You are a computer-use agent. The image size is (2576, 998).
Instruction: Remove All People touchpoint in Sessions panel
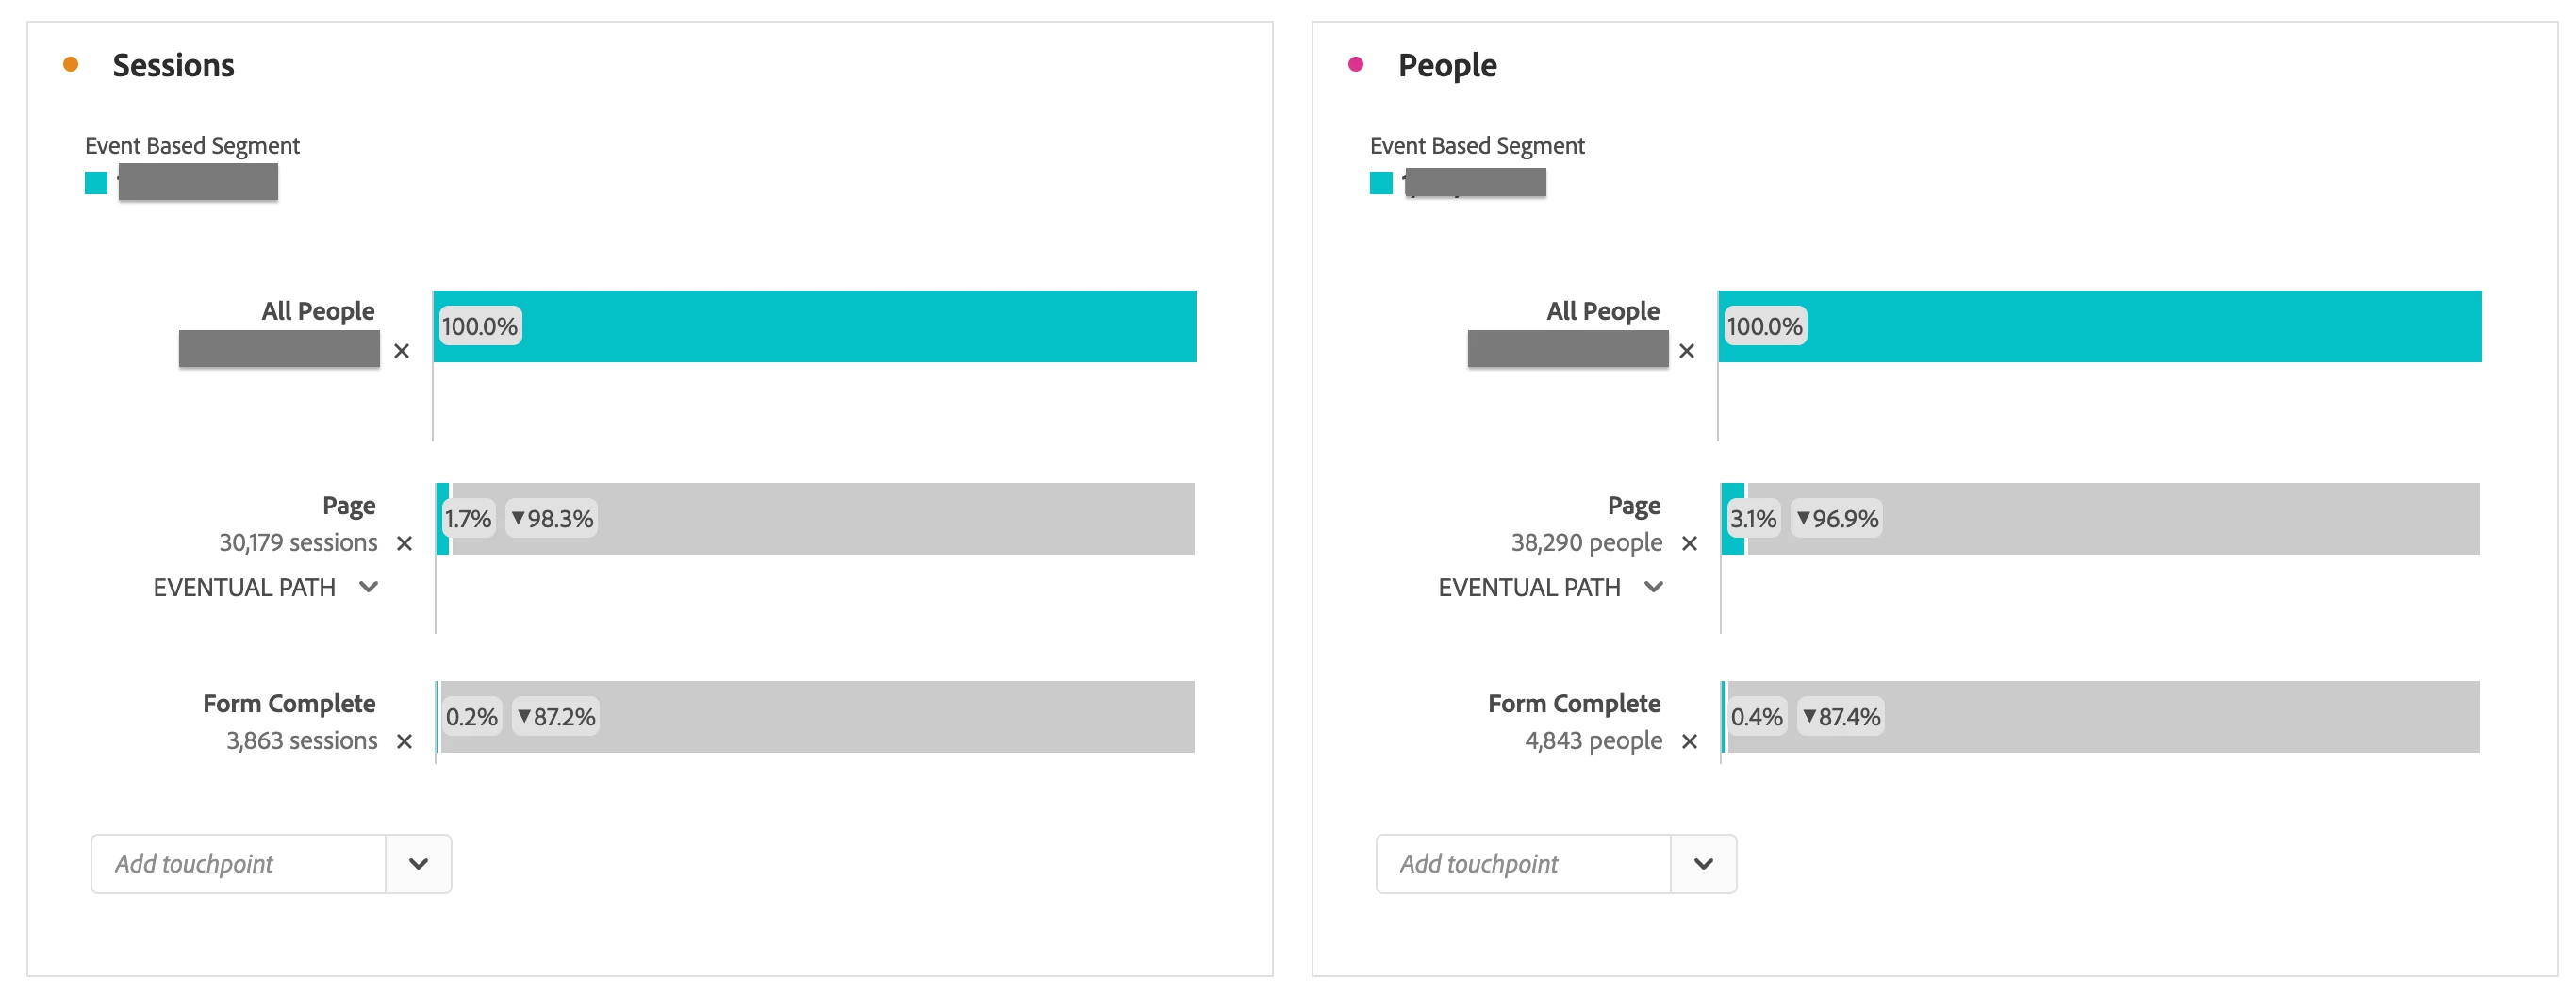coord(402,351)
